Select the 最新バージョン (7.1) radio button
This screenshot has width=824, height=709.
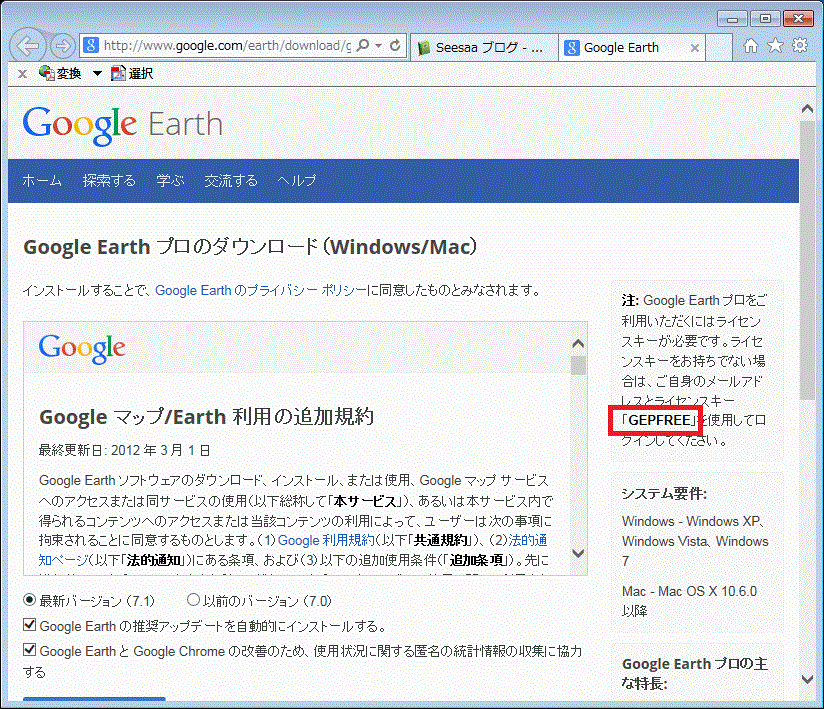point(29,601)
